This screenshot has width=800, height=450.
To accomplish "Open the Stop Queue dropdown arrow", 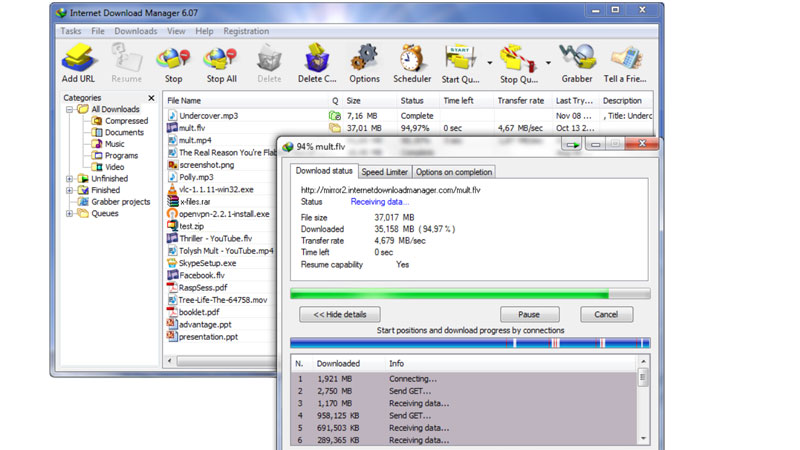I will click(x=548, y=63).
